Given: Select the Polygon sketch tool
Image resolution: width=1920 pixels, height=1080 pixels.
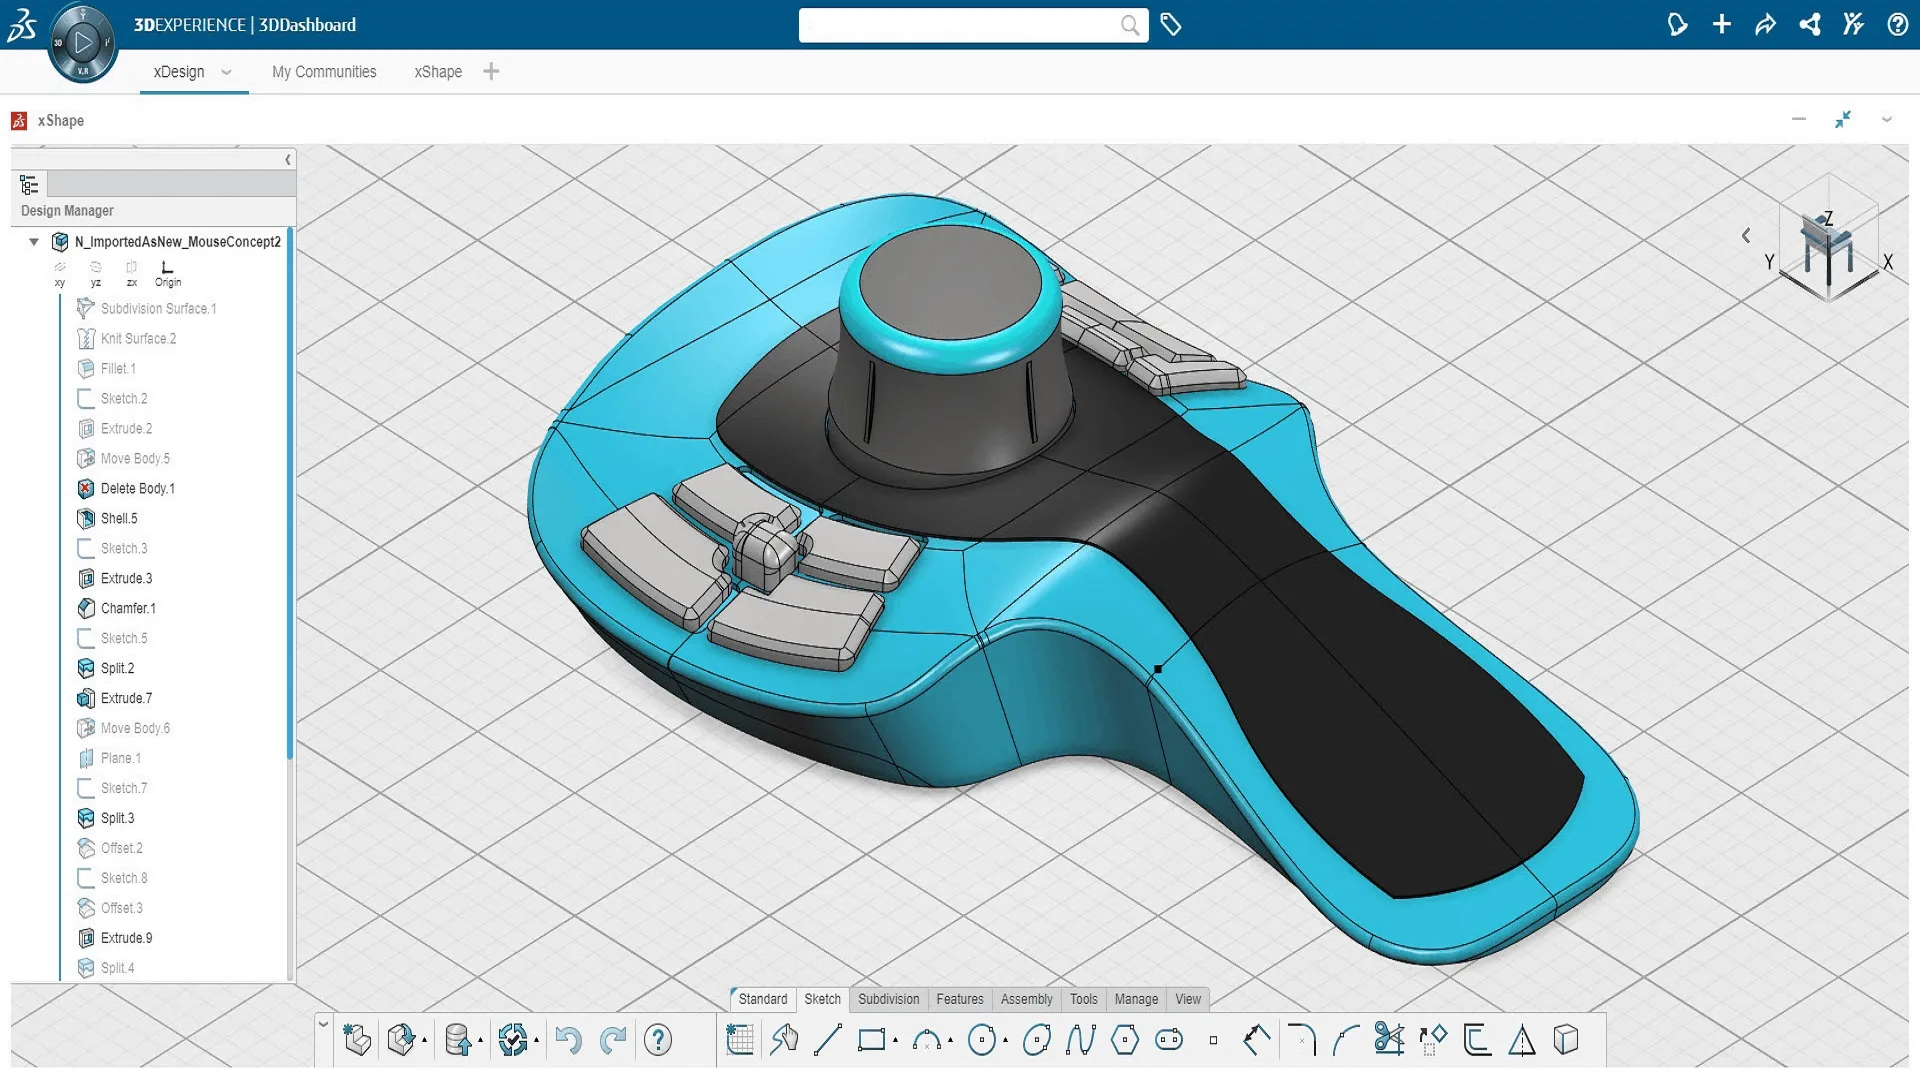Looking at the screenshot, I should 1127,1040.
